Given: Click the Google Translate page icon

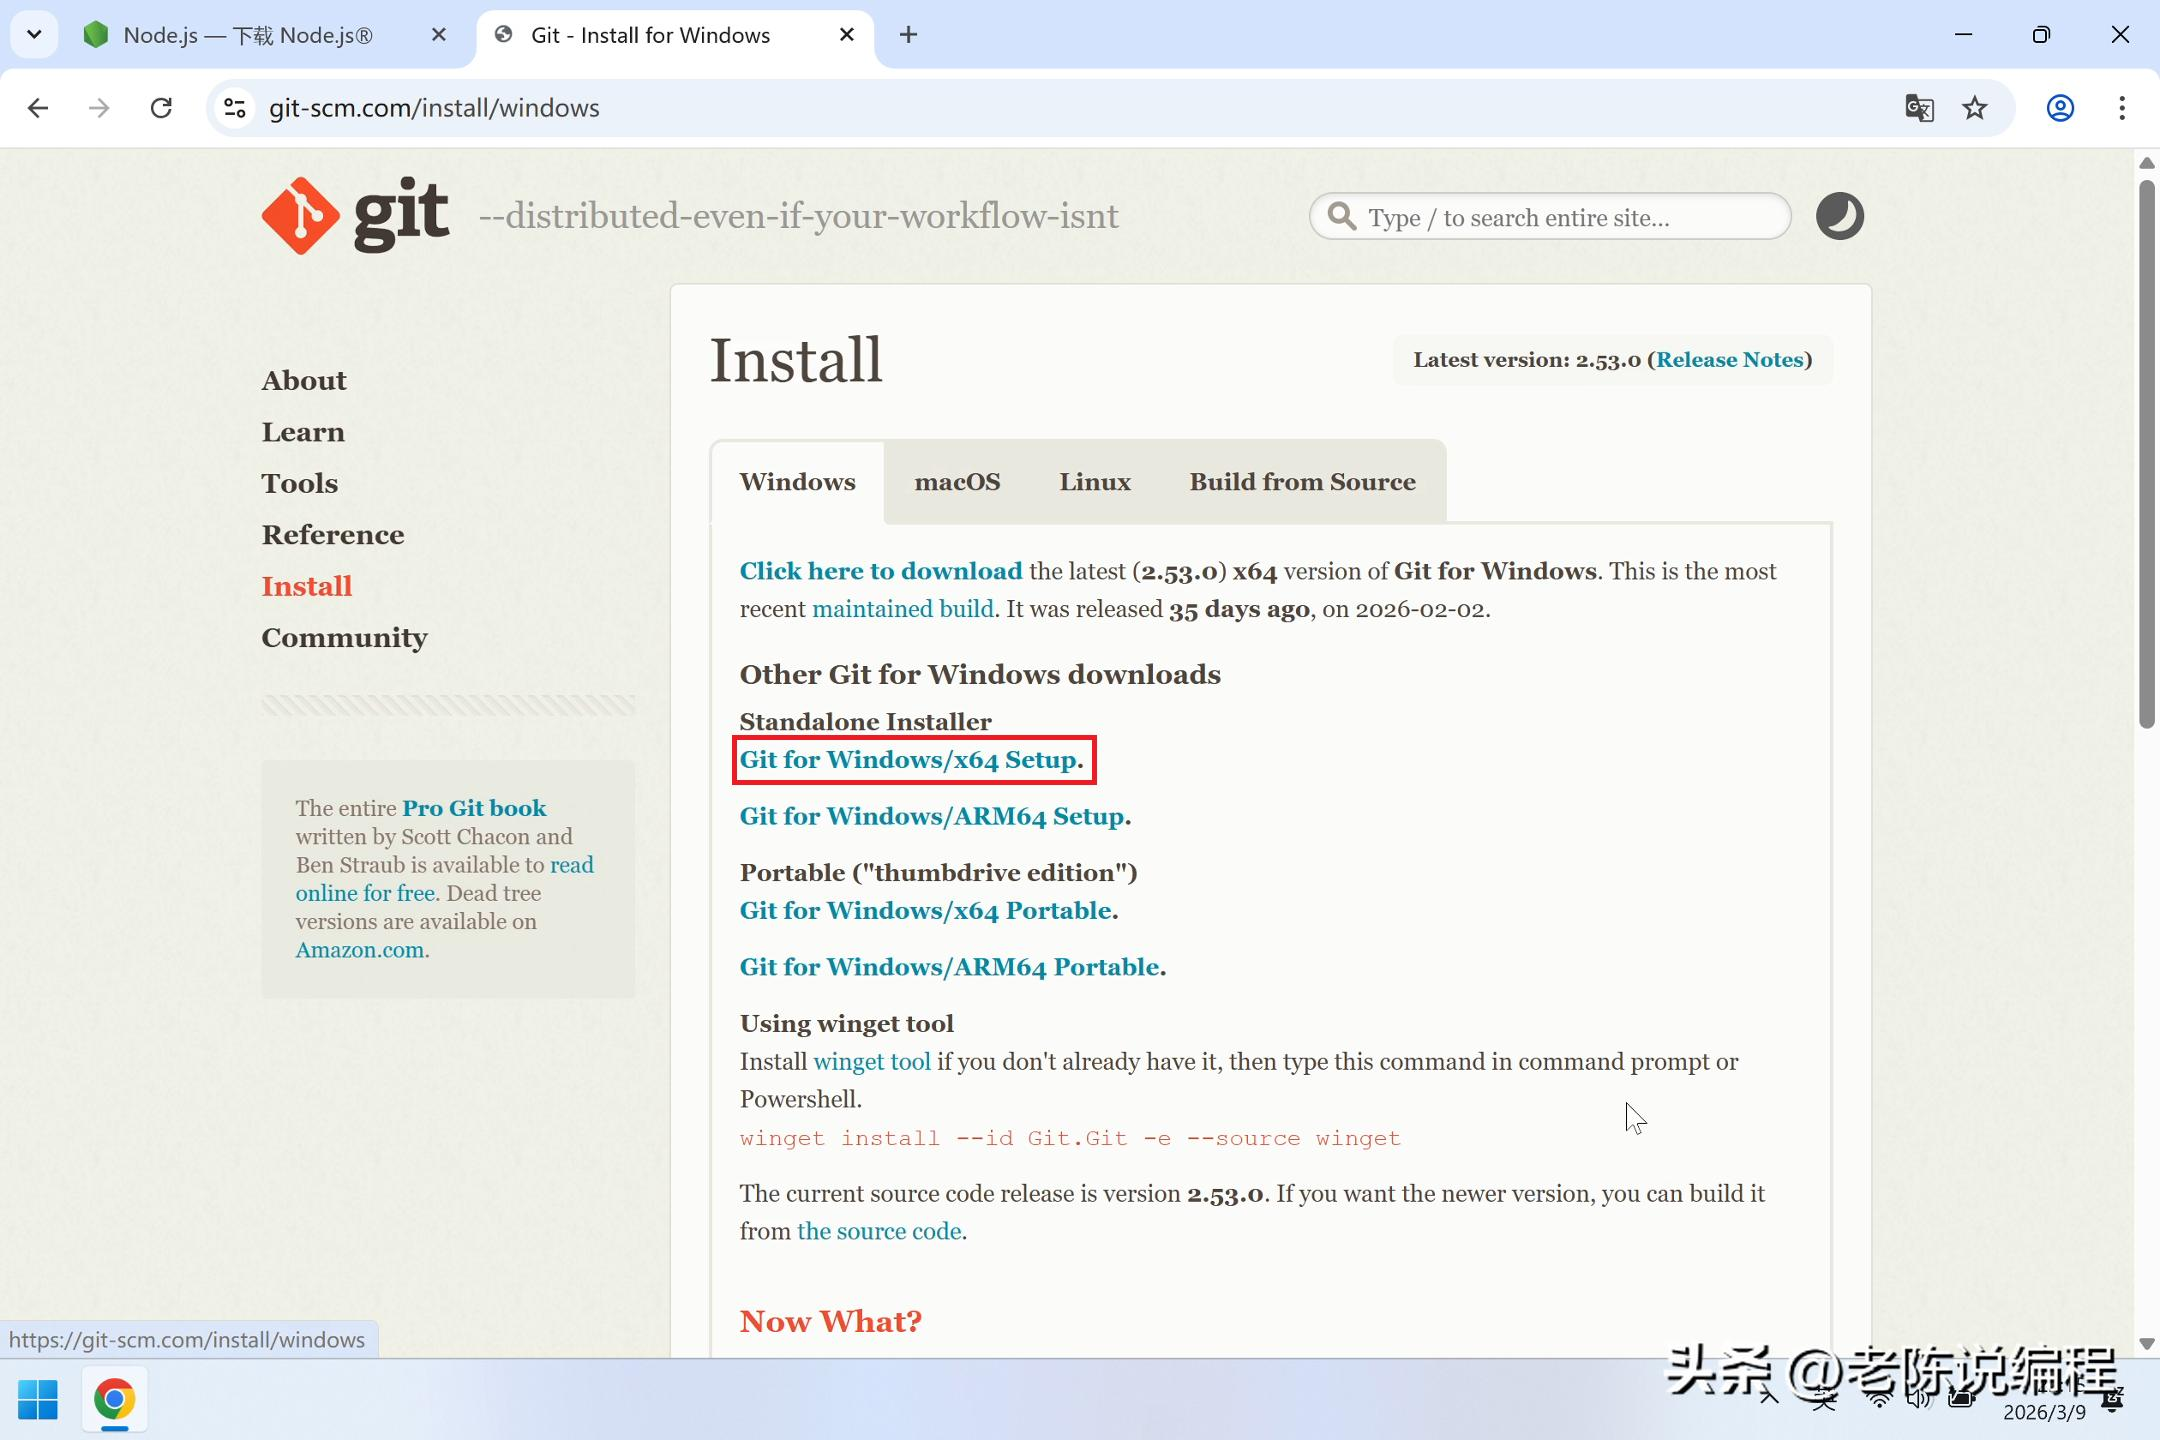Looking at the screenshot, I should point(1918,108).
